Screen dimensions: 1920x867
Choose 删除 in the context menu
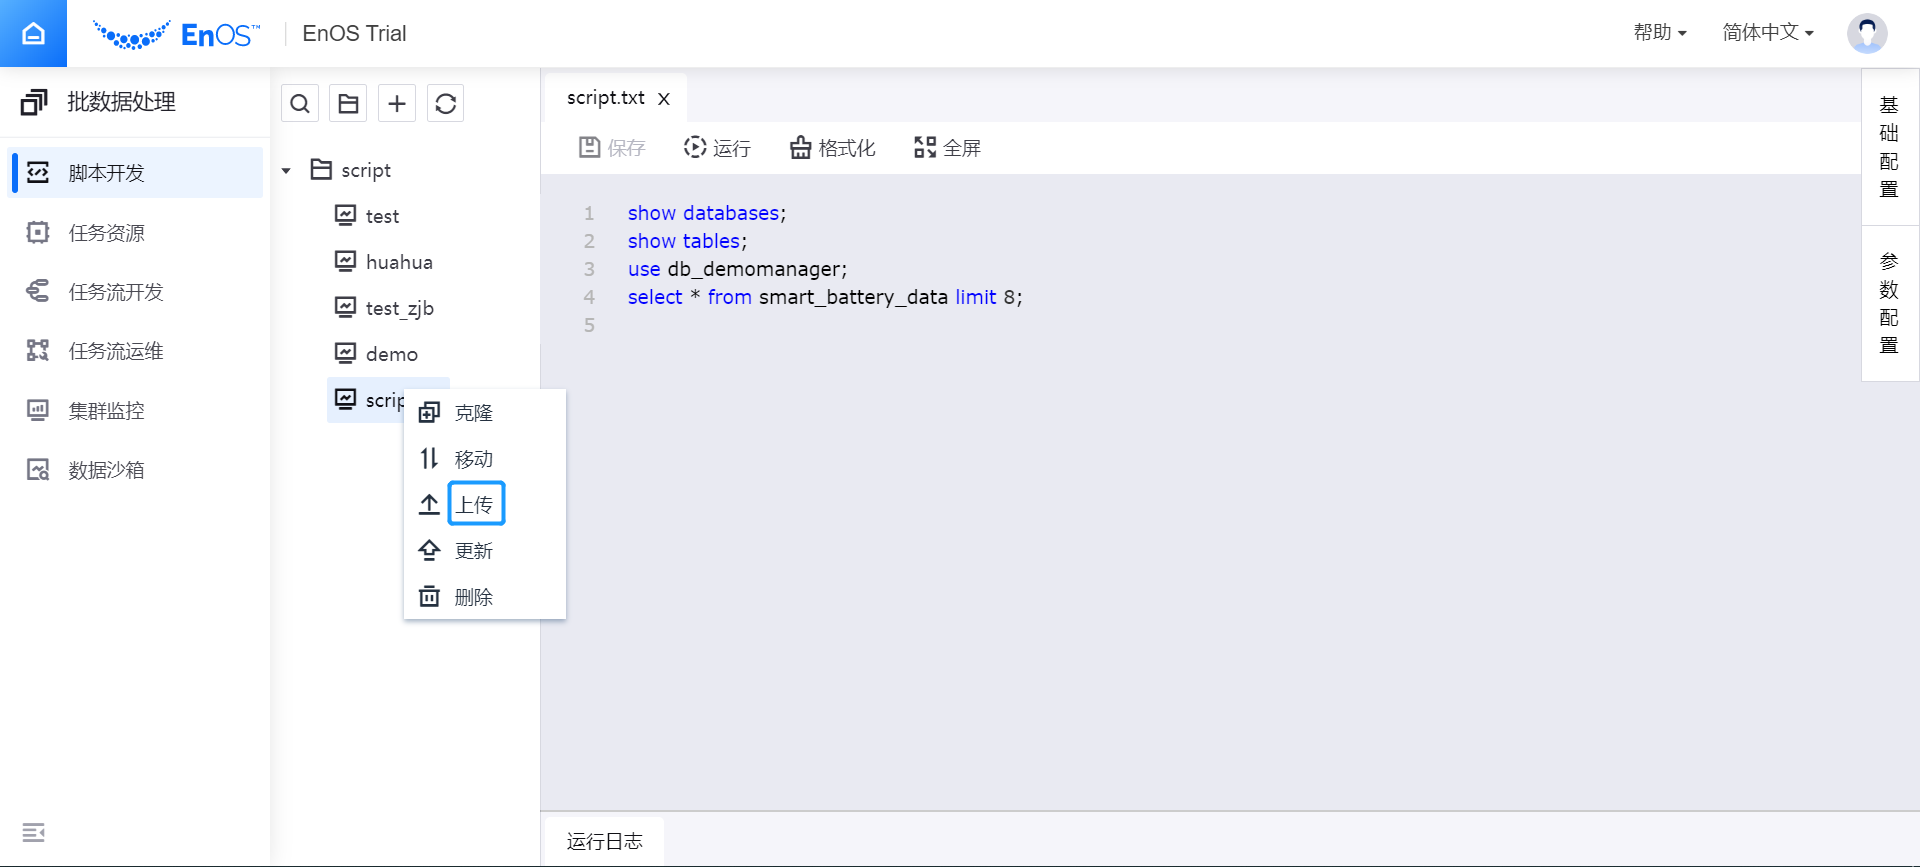point(473,597)
